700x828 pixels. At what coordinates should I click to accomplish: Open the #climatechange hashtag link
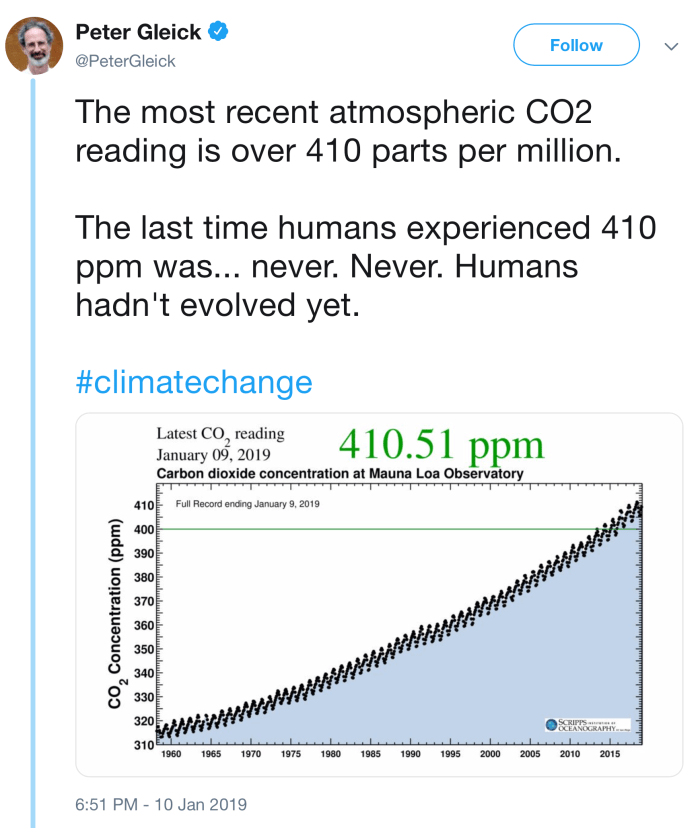(x=194, y=381)
